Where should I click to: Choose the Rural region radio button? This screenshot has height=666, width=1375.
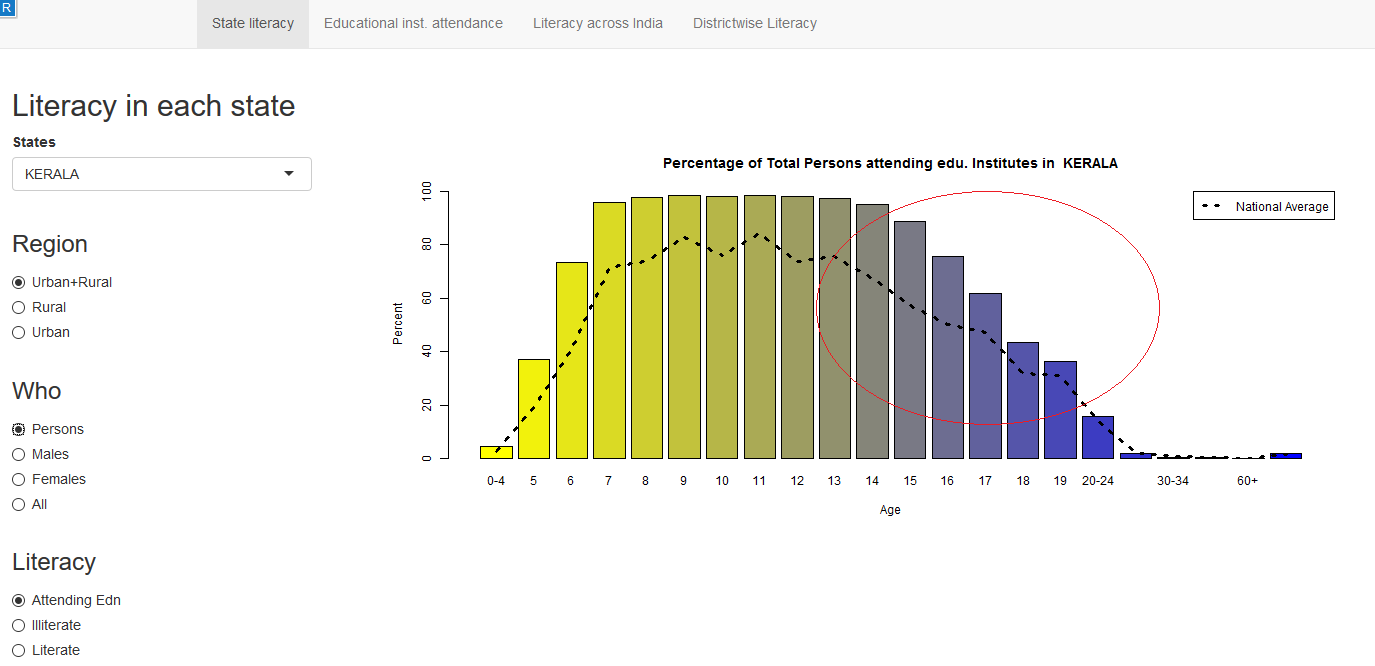point(19,308)
